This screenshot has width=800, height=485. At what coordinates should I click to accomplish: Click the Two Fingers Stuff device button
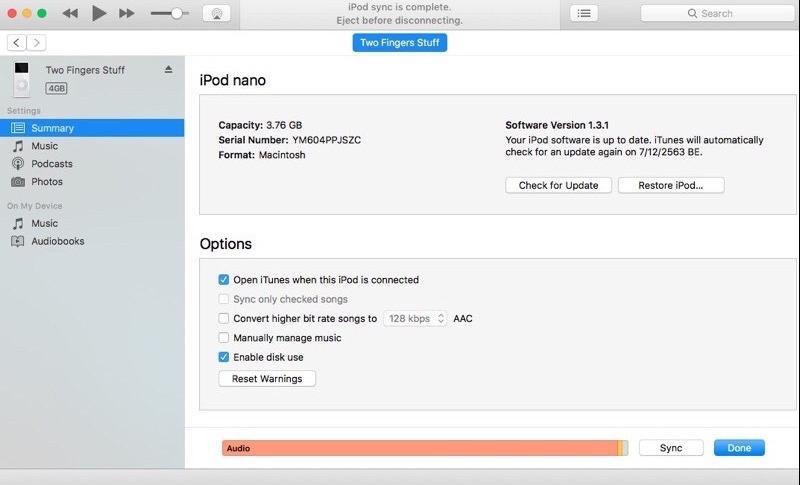399,43
